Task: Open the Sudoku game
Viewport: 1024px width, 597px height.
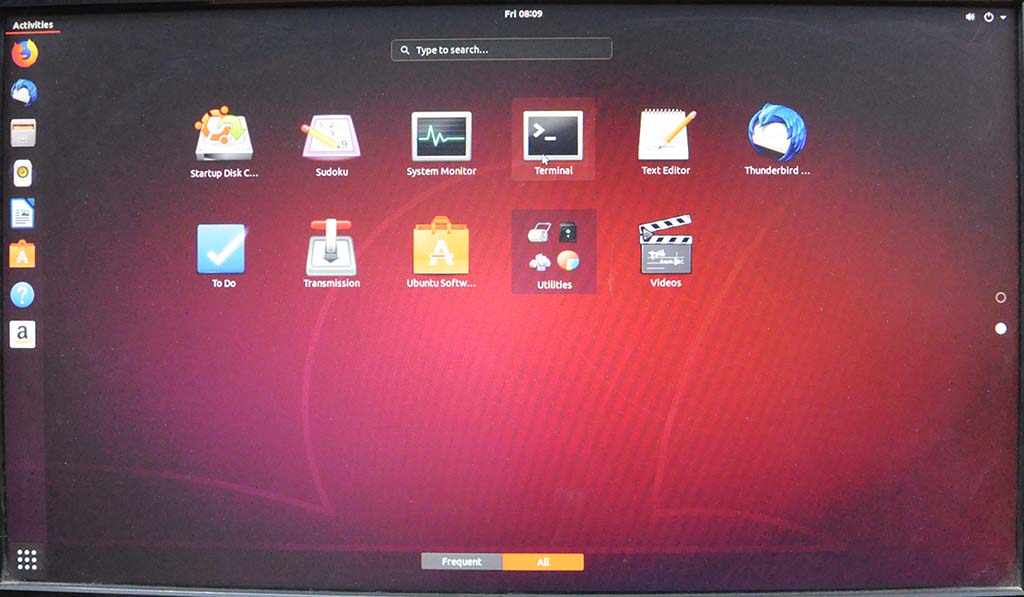Action: tap(331, 145)
